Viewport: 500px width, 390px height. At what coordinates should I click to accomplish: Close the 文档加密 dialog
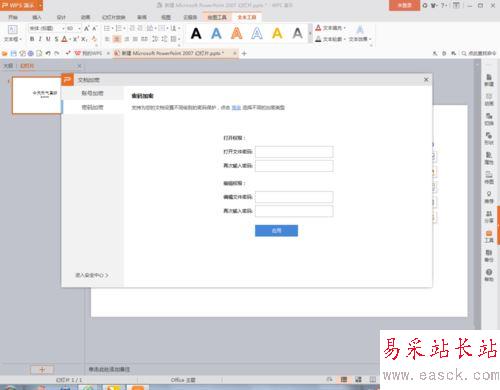point(426,80)
